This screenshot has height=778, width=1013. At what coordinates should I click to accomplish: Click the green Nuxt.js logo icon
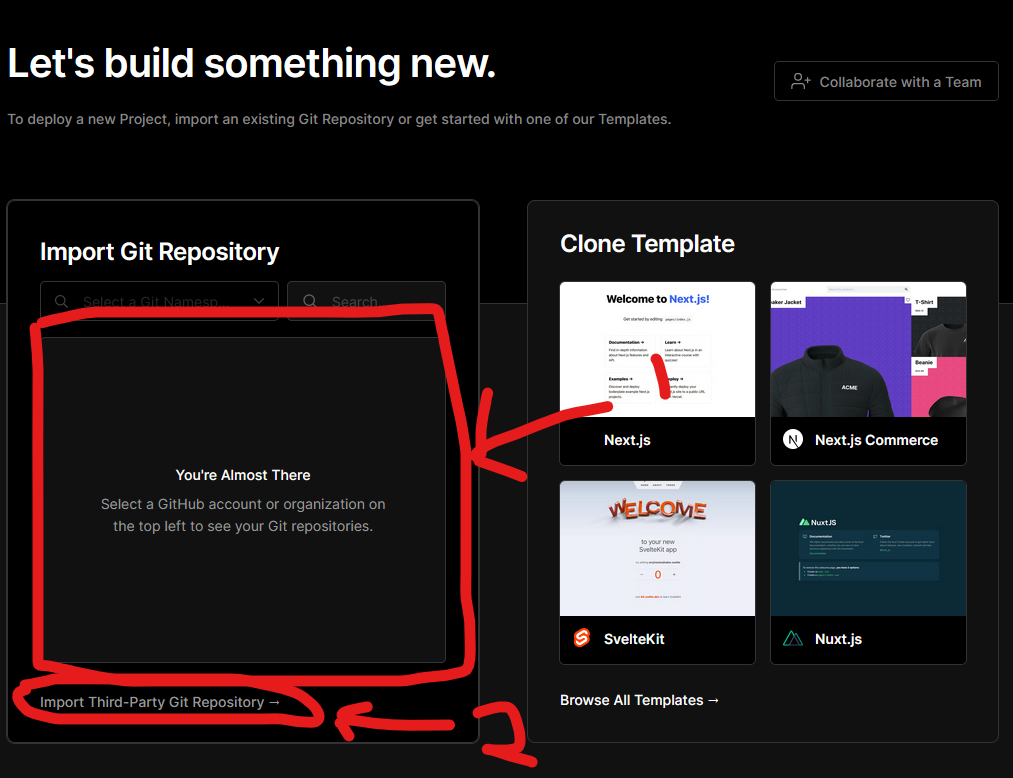click(793, 639)
